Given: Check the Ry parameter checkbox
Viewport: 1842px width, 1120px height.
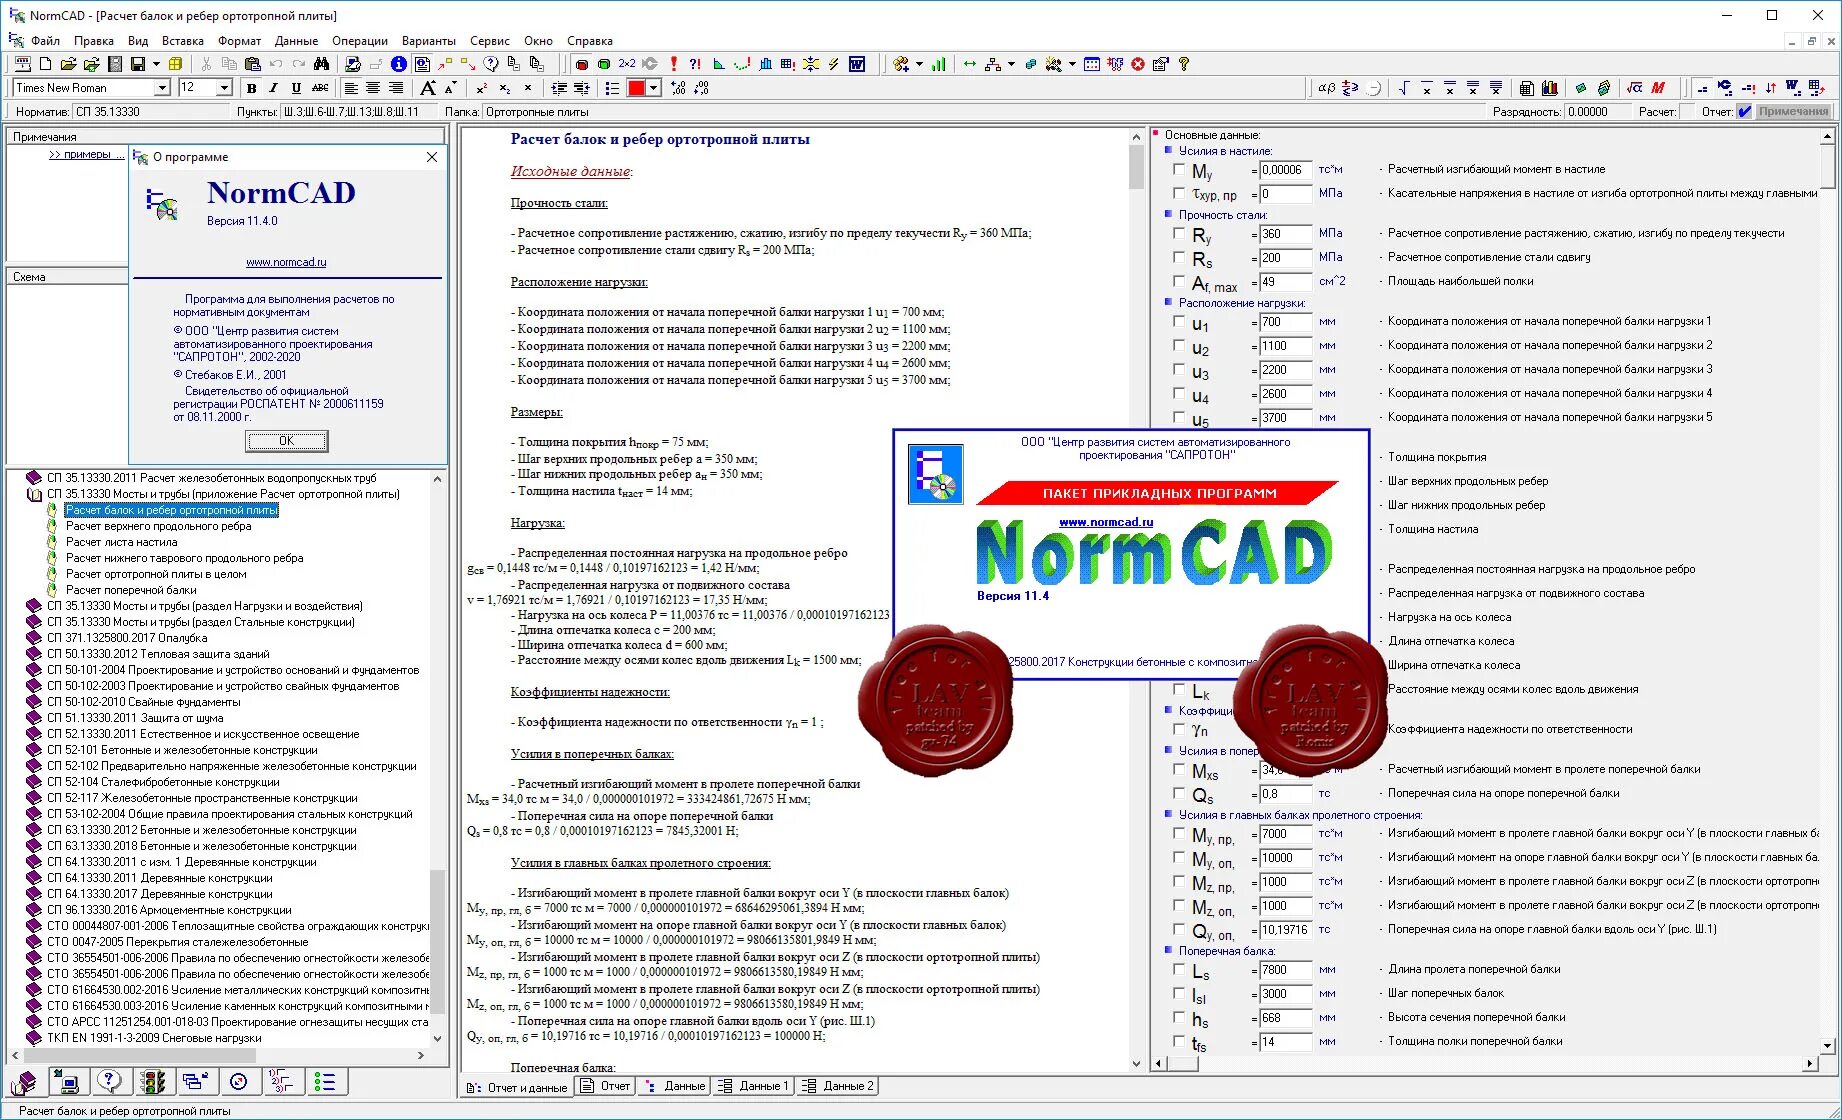Looking at the screenshot, I should (x=1179, y=233).
